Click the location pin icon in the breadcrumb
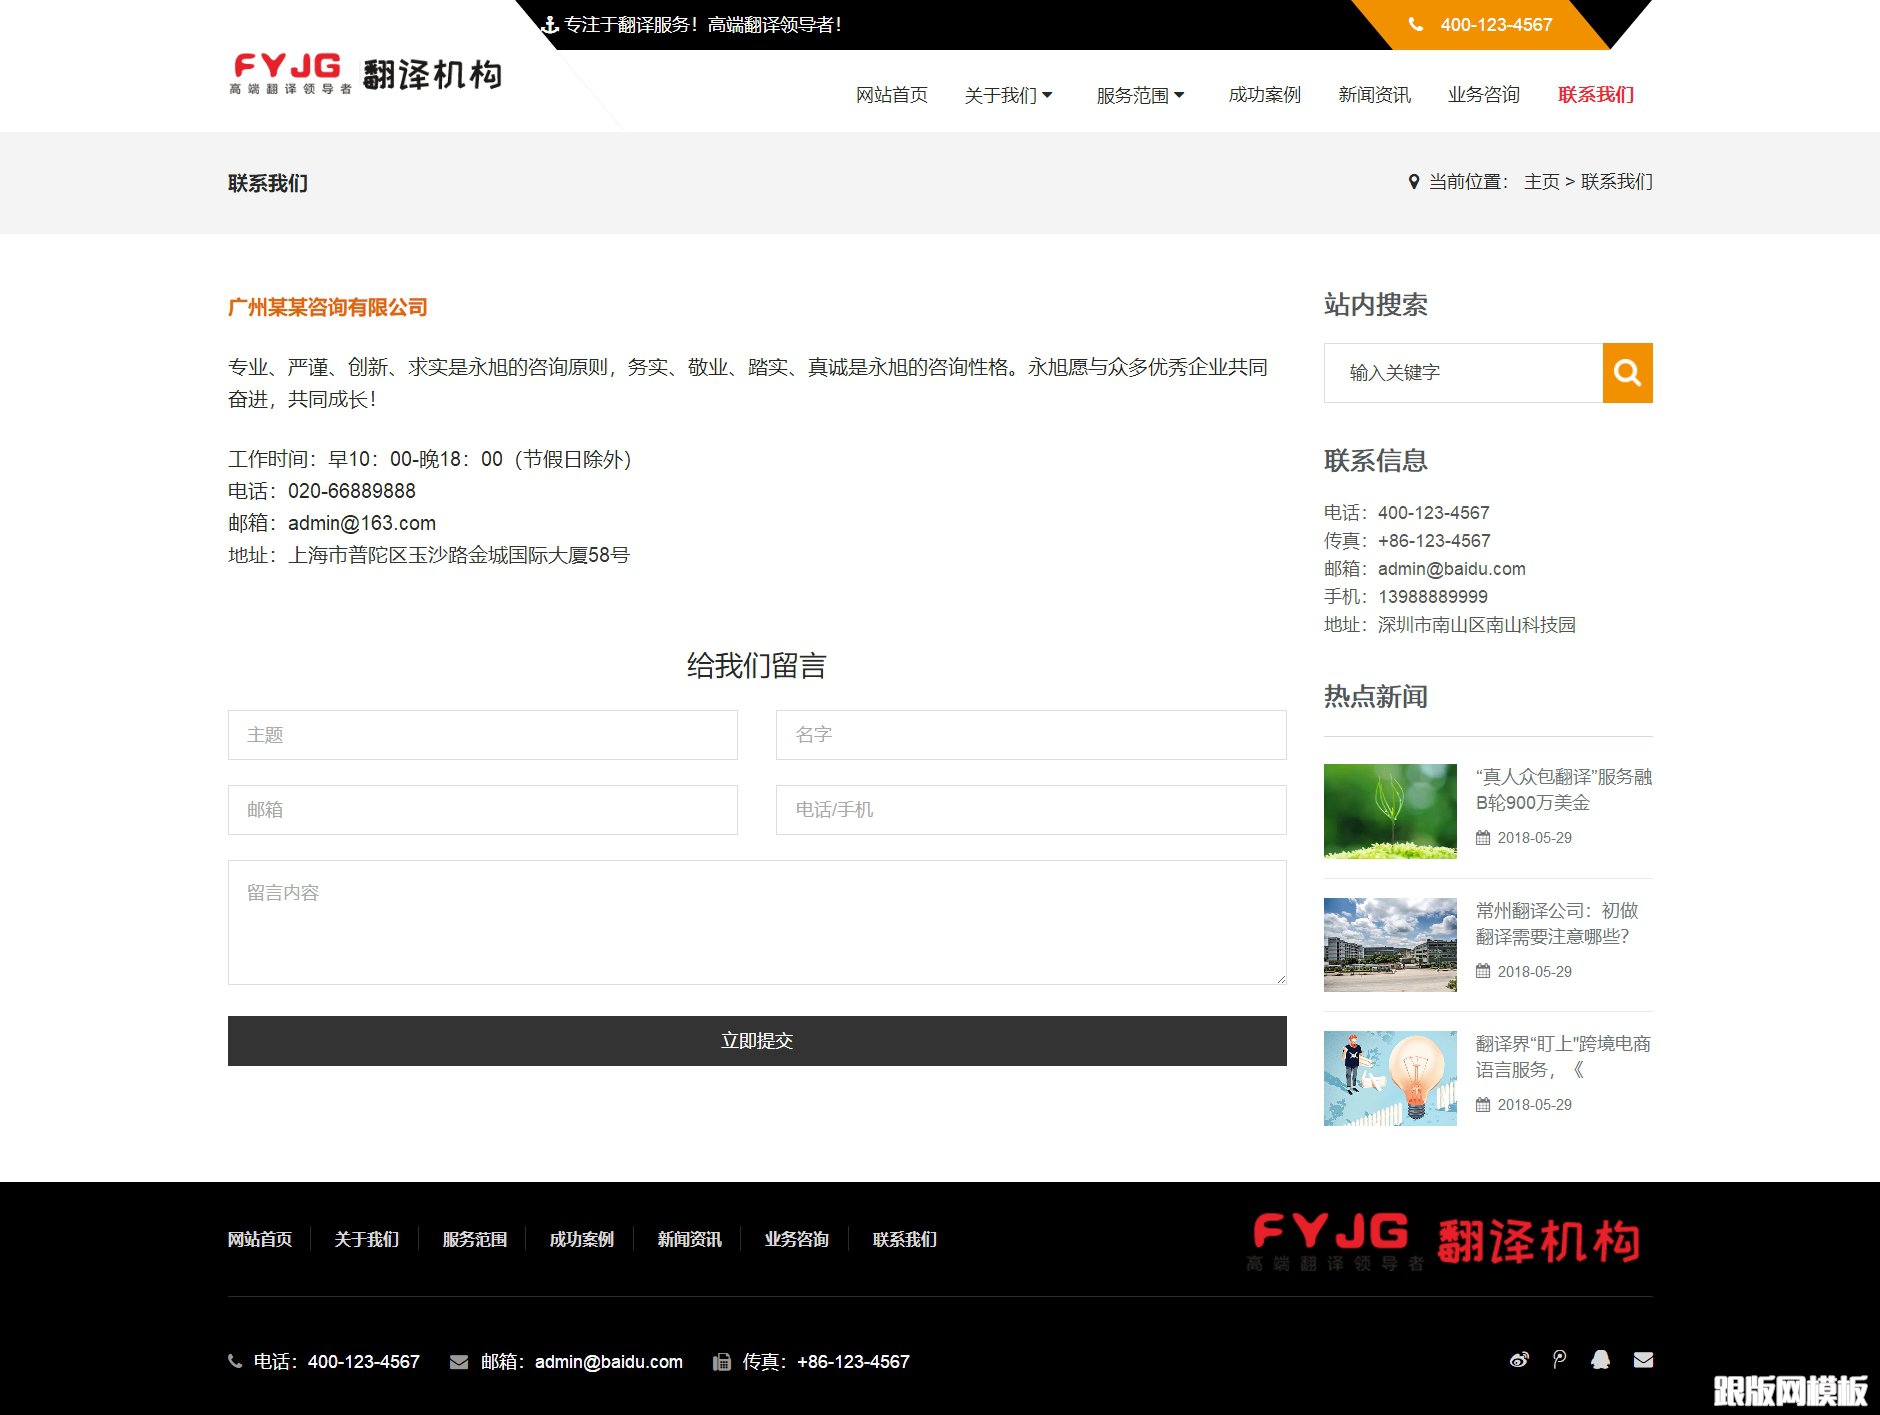 coord(1412,182)
